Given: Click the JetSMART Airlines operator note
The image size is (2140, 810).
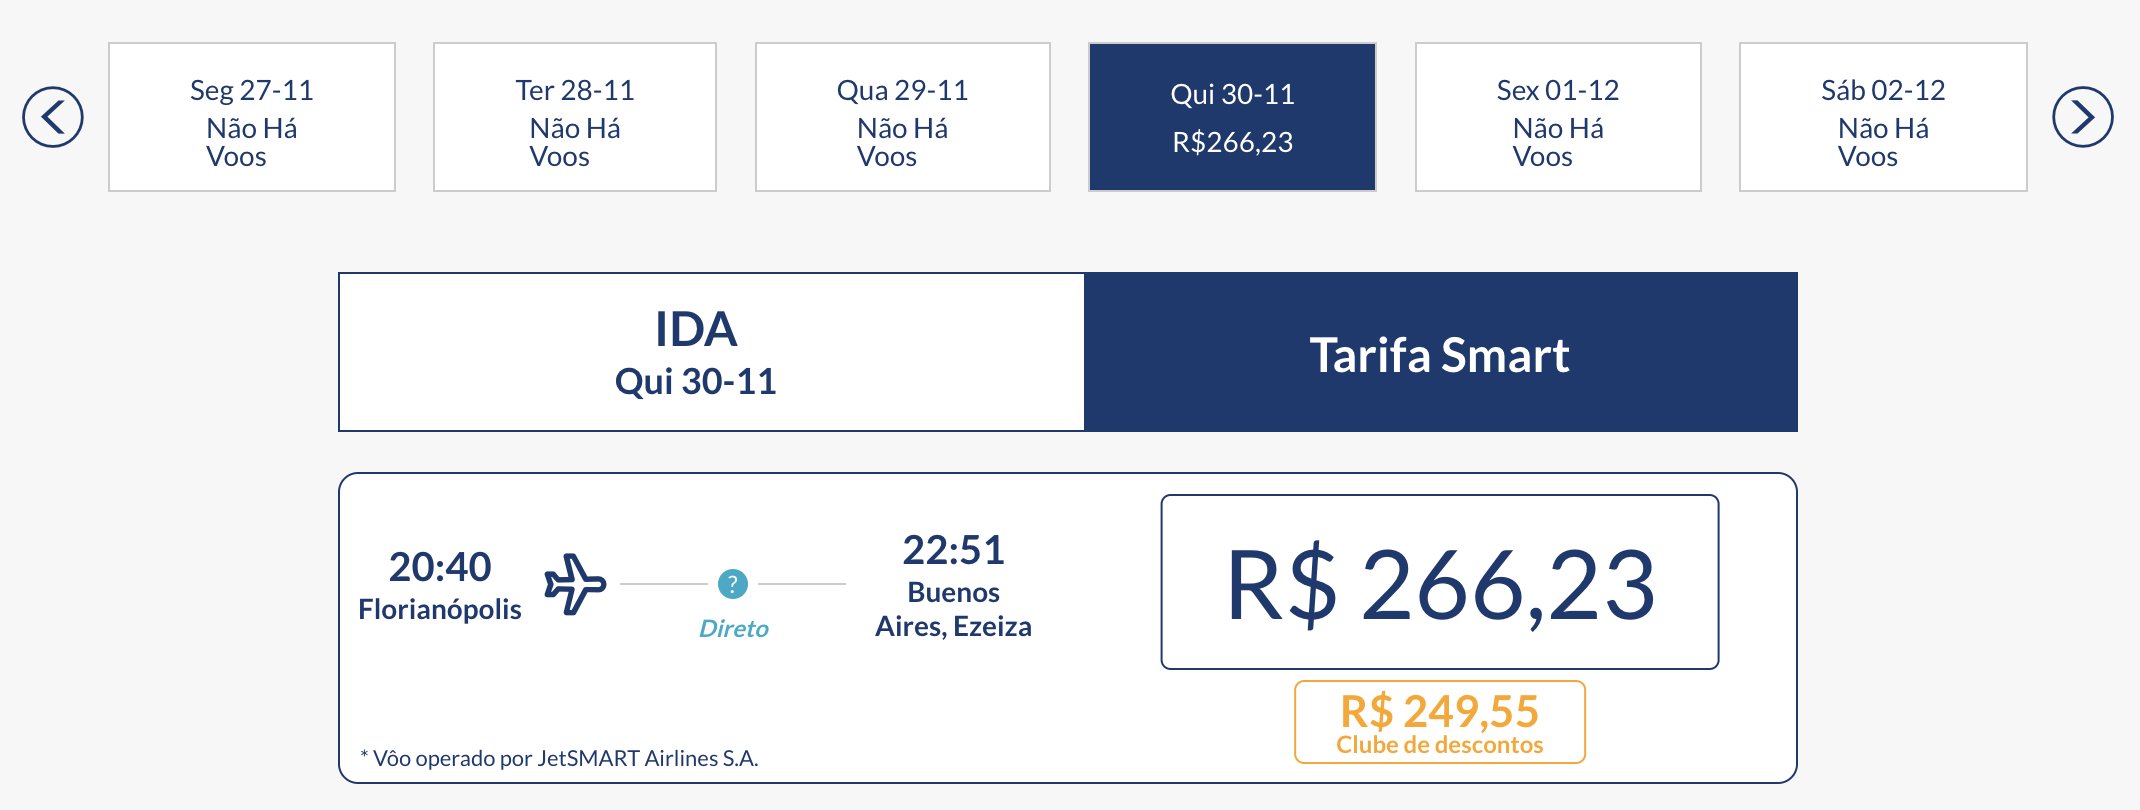Looking at the screenshot, I should pyautogui.click(x=559, y=758).
